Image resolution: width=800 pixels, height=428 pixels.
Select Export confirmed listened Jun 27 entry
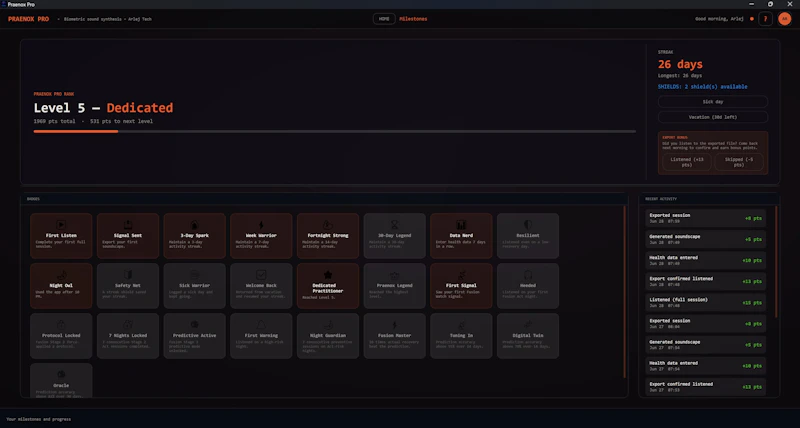706,387
